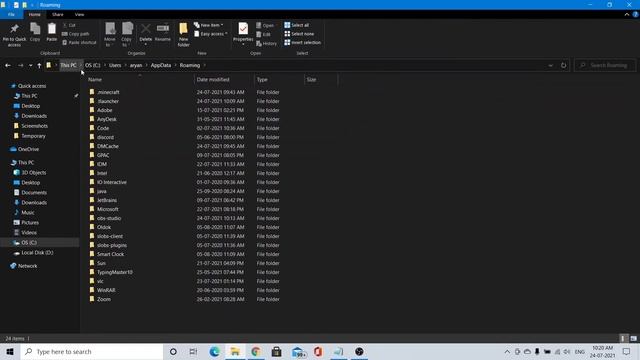Image resolution: width=640 pixels, height=360 pixels.
Task: Select the discord folder
Action: [x=105, y=137]
